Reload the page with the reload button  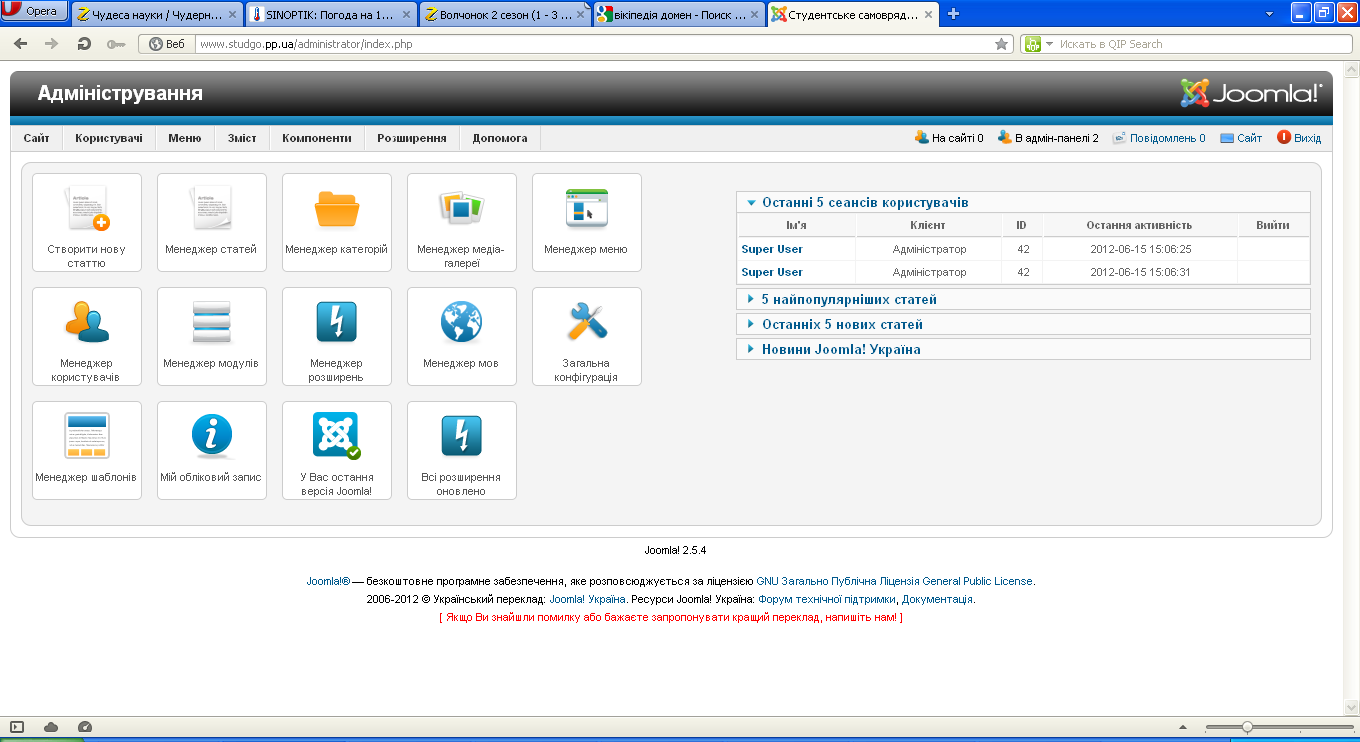click(x=84, y=44)
